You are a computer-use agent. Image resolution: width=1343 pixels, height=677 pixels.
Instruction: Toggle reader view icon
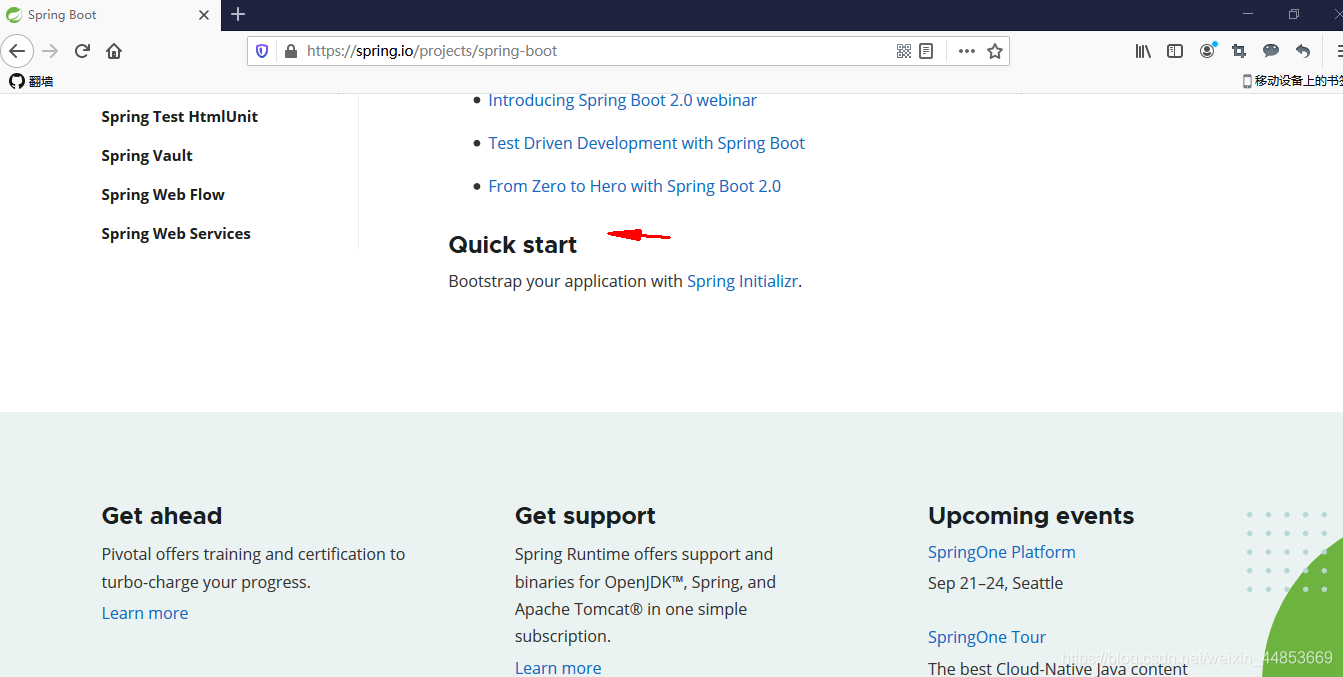coord(926,51)
